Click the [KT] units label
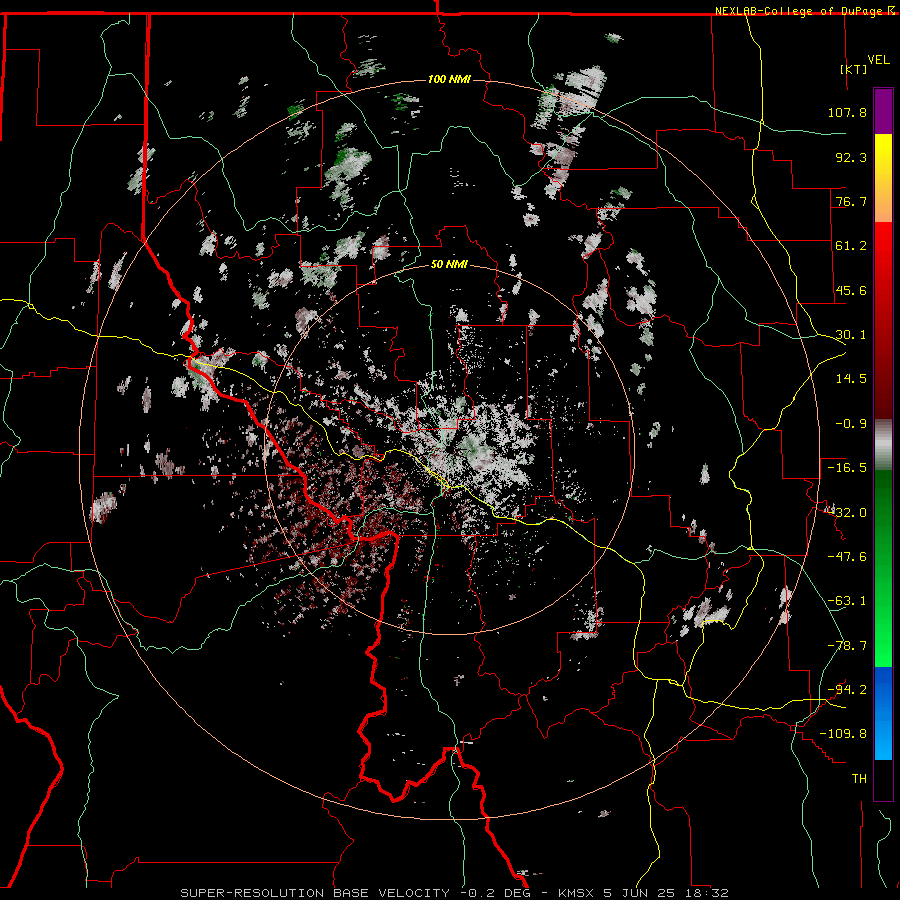 pyautogui.click(x=854, y=69)
